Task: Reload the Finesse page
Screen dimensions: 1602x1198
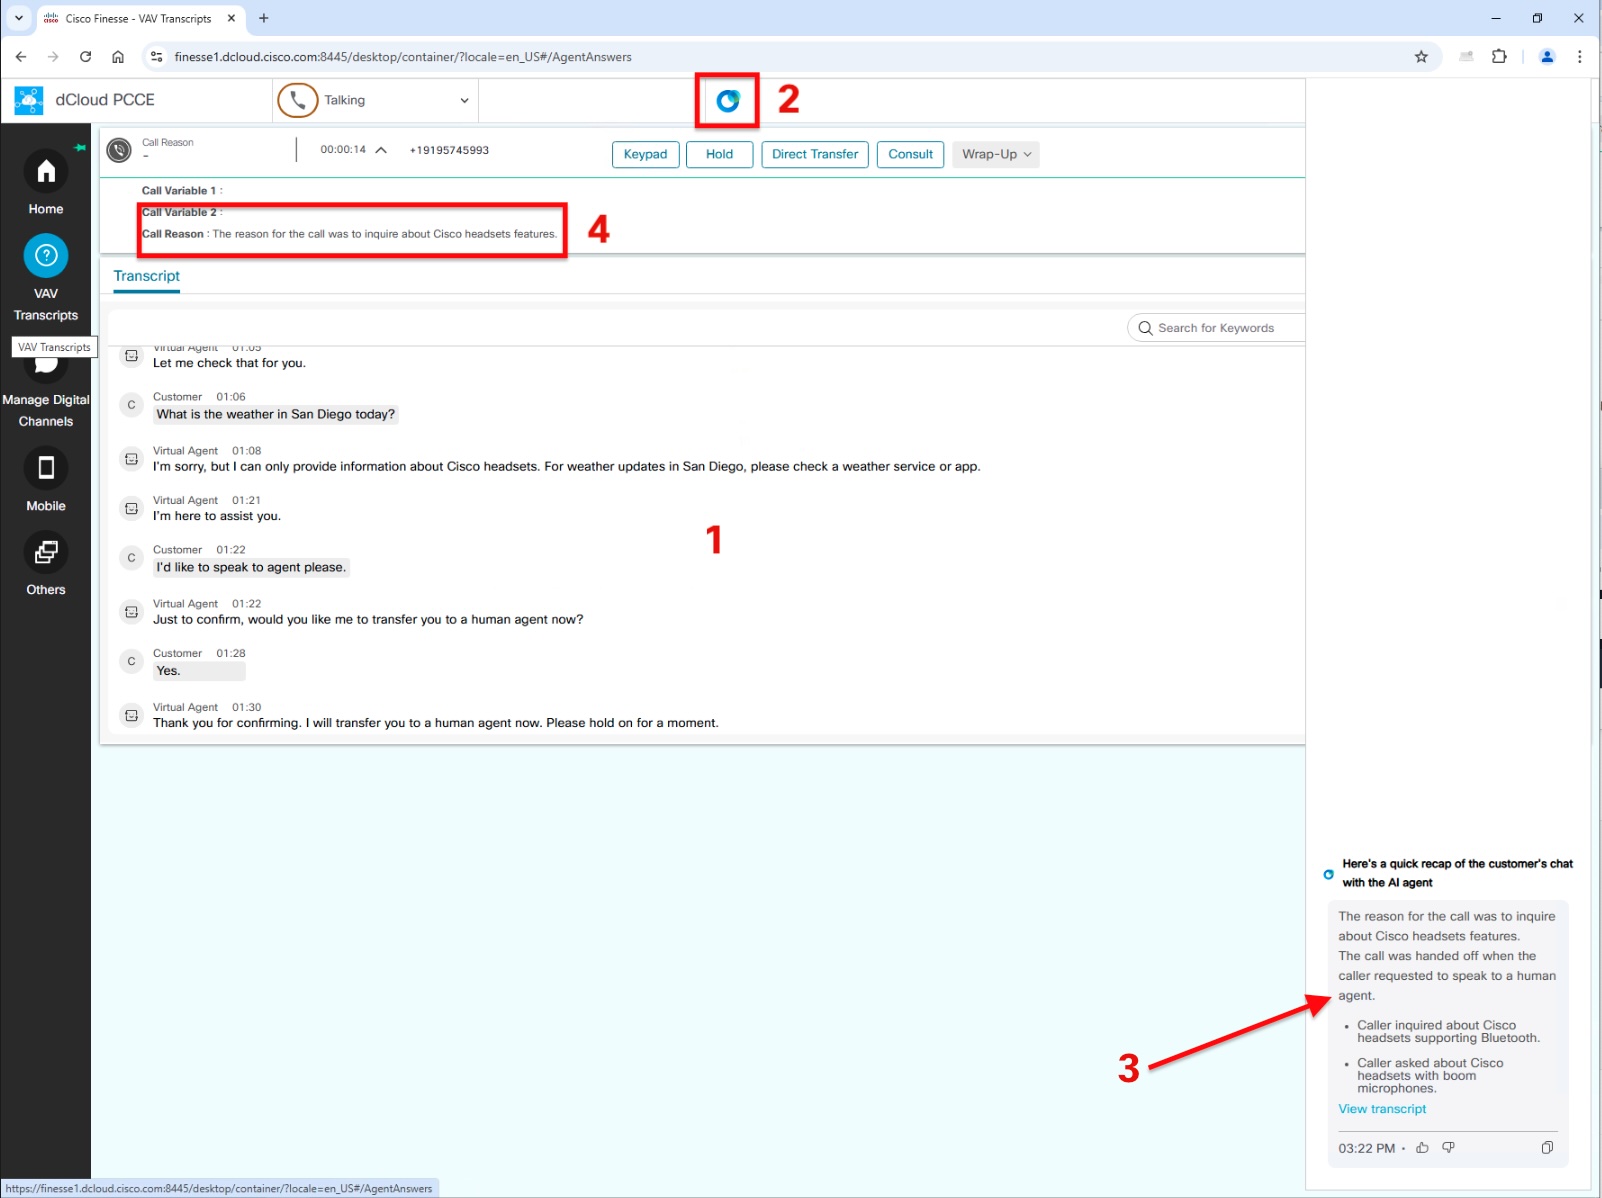Action: [86, 57]
